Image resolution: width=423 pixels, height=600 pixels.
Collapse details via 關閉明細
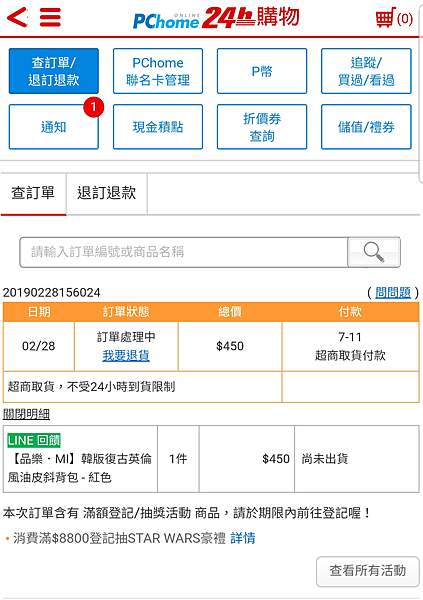[x=26, y=414]
